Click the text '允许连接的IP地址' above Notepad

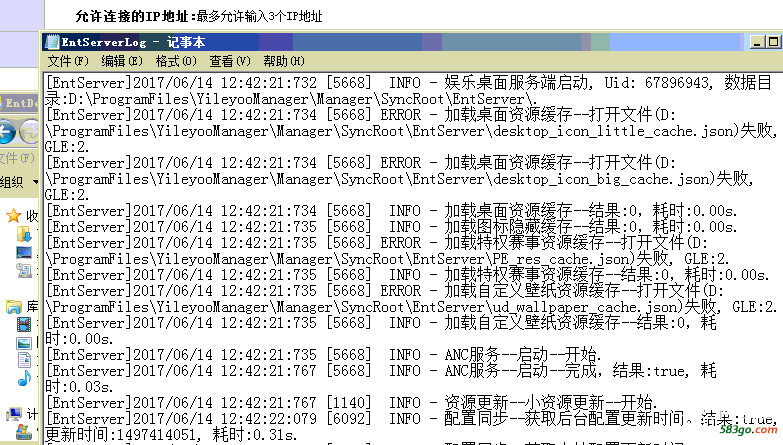[x=132, y=16]
